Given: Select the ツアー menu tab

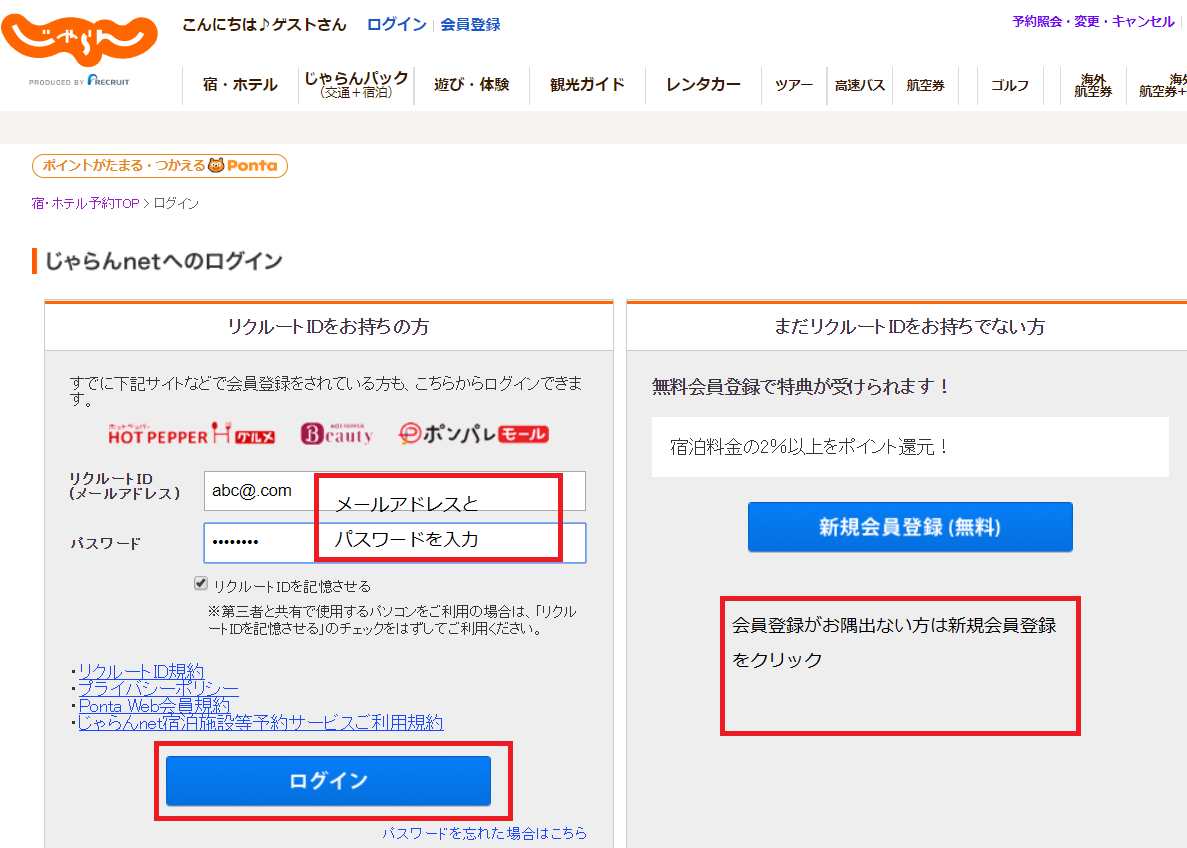Looking at the screenshot, I should coord(793,85).
